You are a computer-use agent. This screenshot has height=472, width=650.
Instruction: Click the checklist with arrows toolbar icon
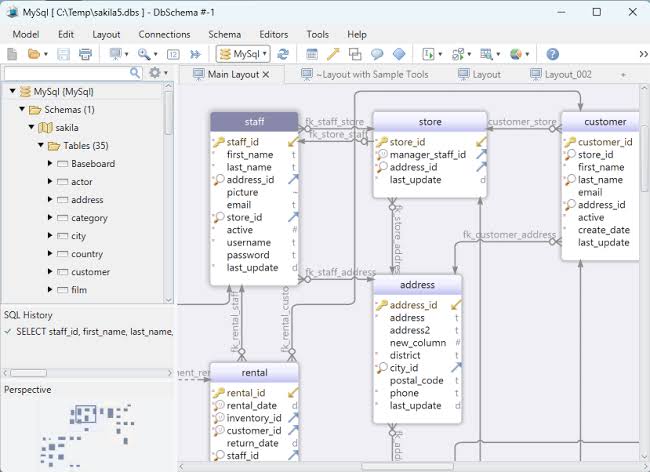pos(458,54)
